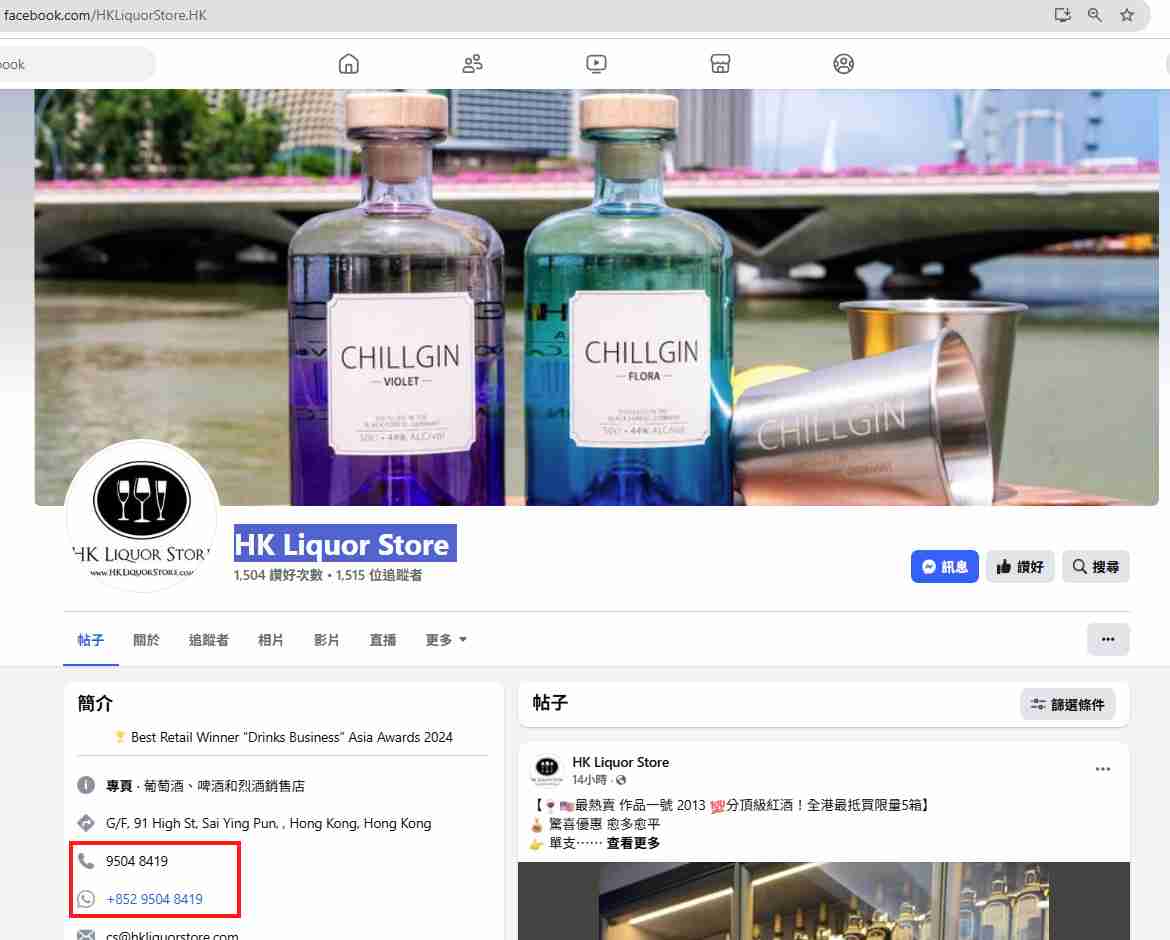Click the cs@hkliquorstore.com email address

pos(172,935)
